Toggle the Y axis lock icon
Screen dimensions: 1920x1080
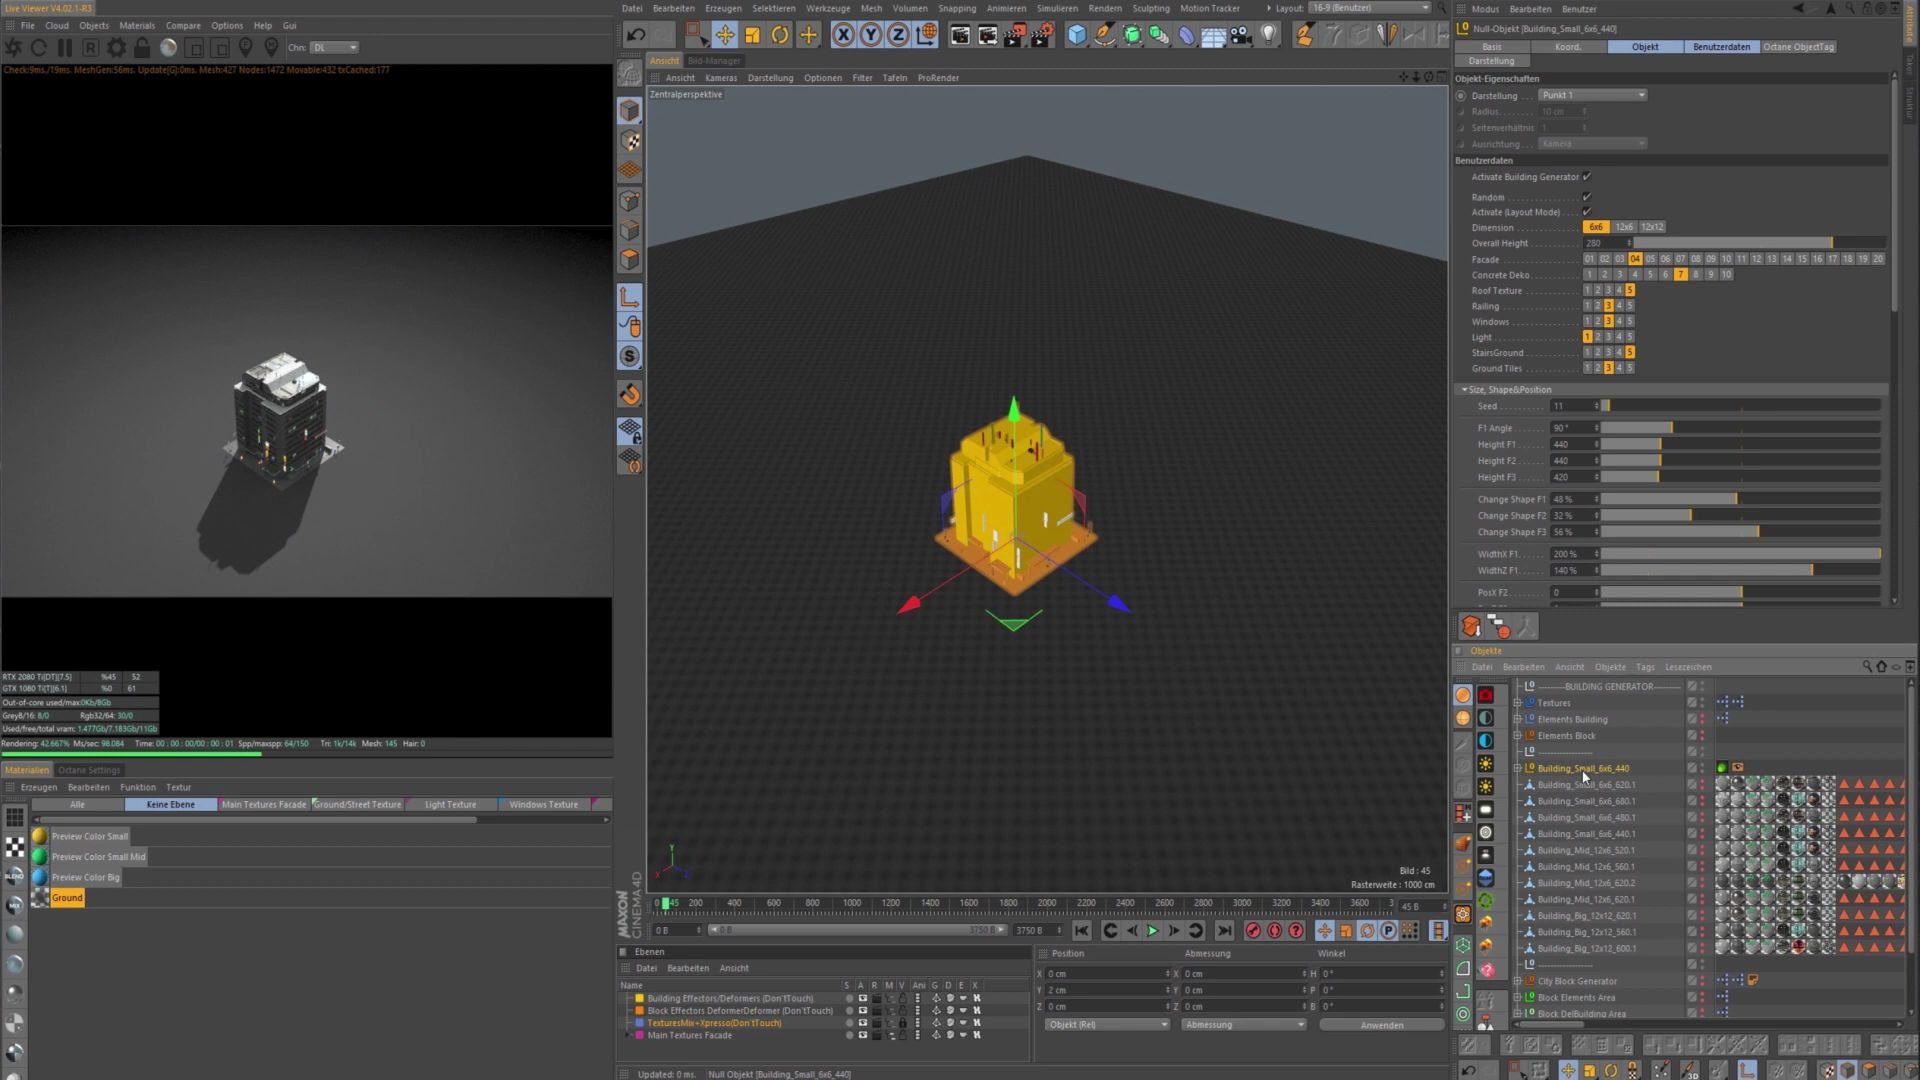tap(871, 35)
